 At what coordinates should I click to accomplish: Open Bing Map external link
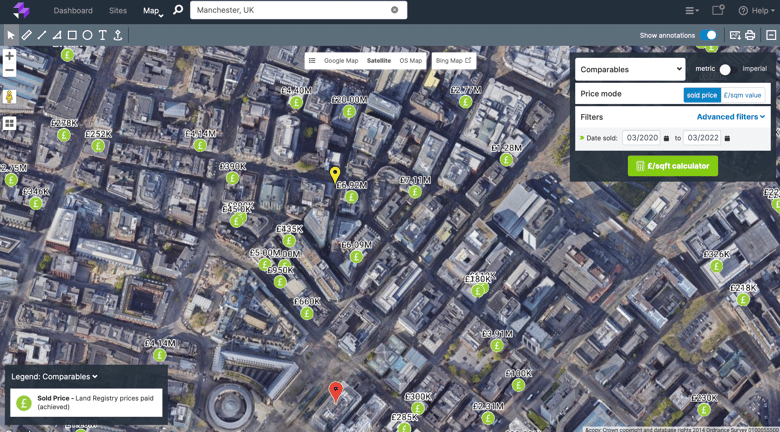453,61
